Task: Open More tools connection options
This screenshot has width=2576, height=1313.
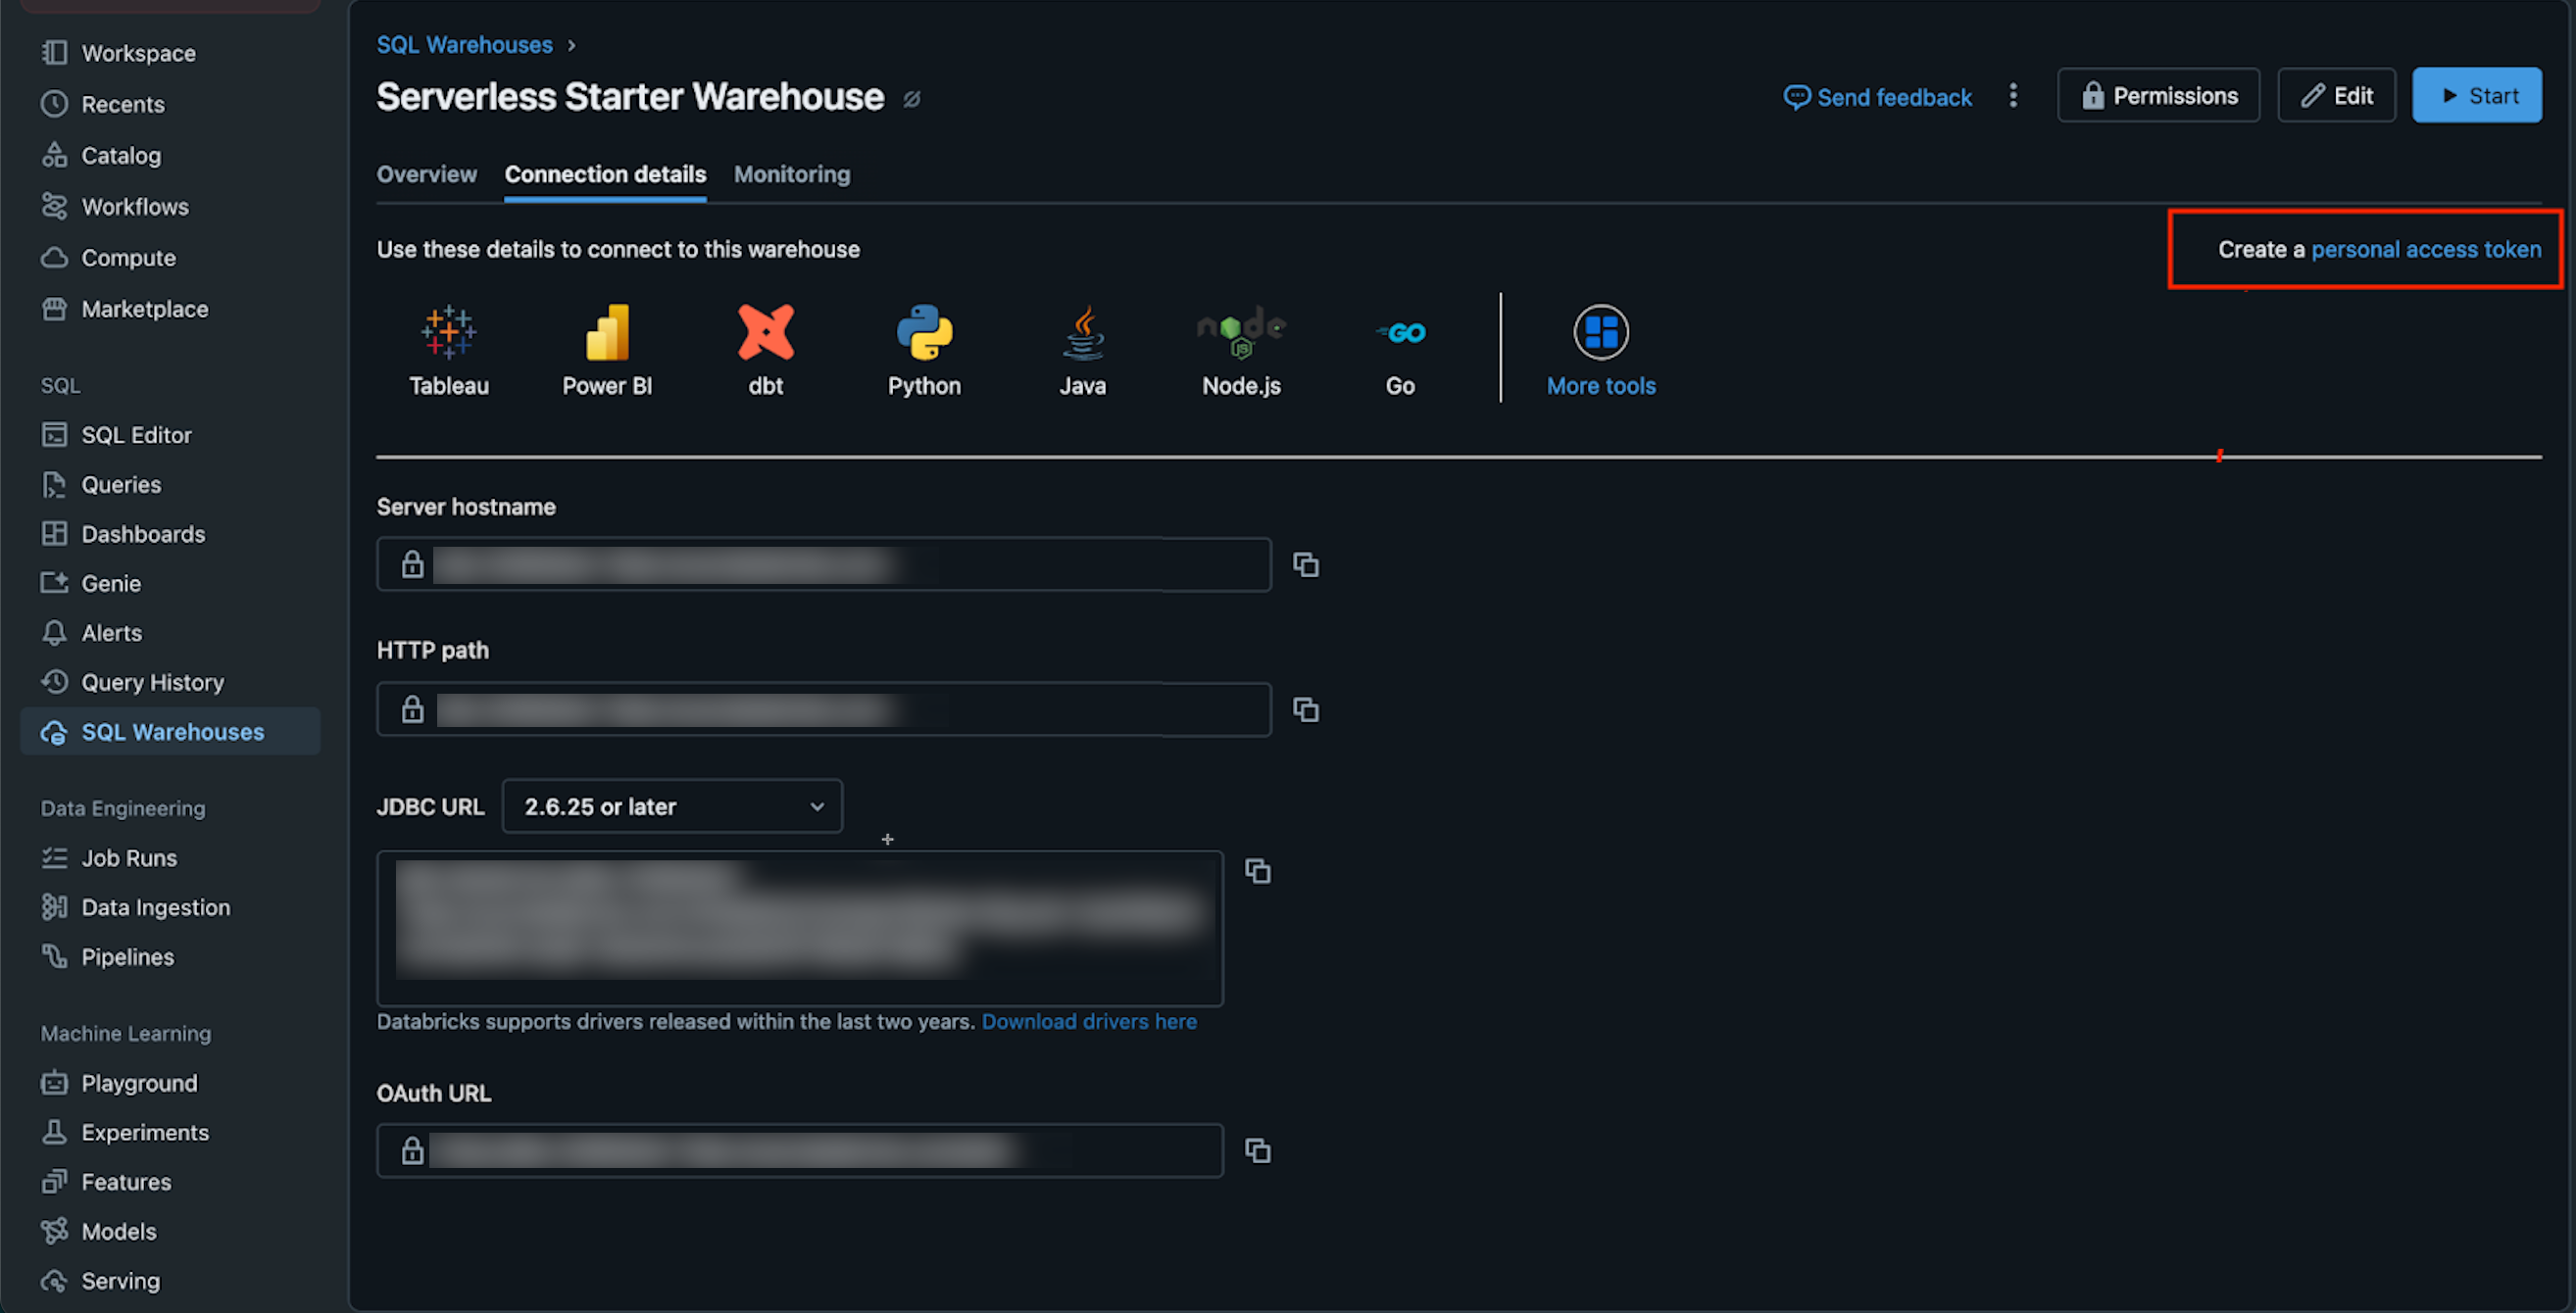Action: (1601, 350)
